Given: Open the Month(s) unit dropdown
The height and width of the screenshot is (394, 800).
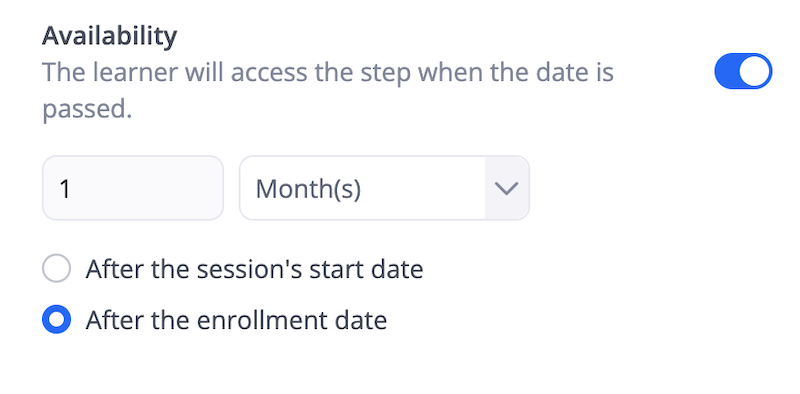Looking at the screenshot, I should pyautogui.click(x=384, y=188).
